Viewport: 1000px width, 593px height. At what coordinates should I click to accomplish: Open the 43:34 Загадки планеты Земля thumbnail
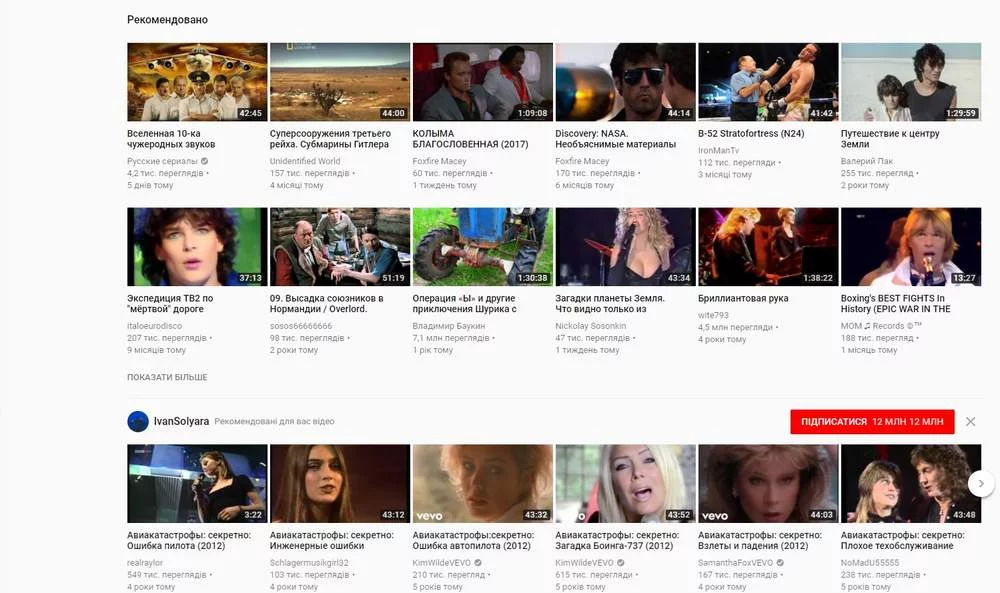point(626,246)
